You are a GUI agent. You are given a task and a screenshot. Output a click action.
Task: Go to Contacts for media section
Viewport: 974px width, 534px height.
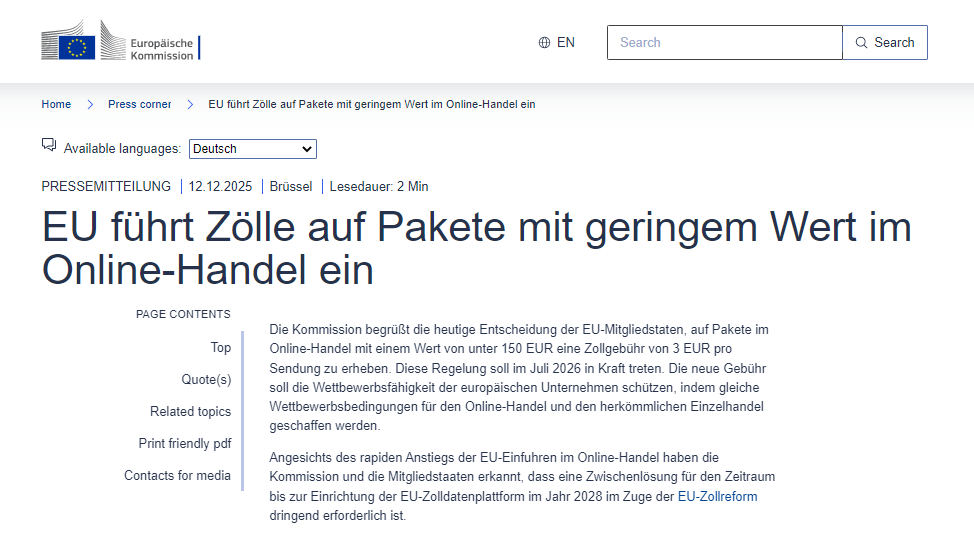click(x=177, y=476)
